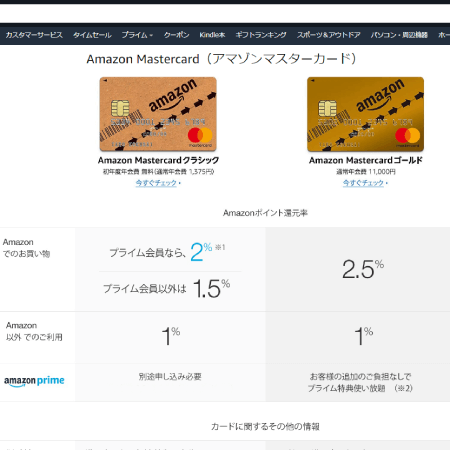Open カスタマーサービス in the navigation bar
450x450 pixels.
click(34, 35)
